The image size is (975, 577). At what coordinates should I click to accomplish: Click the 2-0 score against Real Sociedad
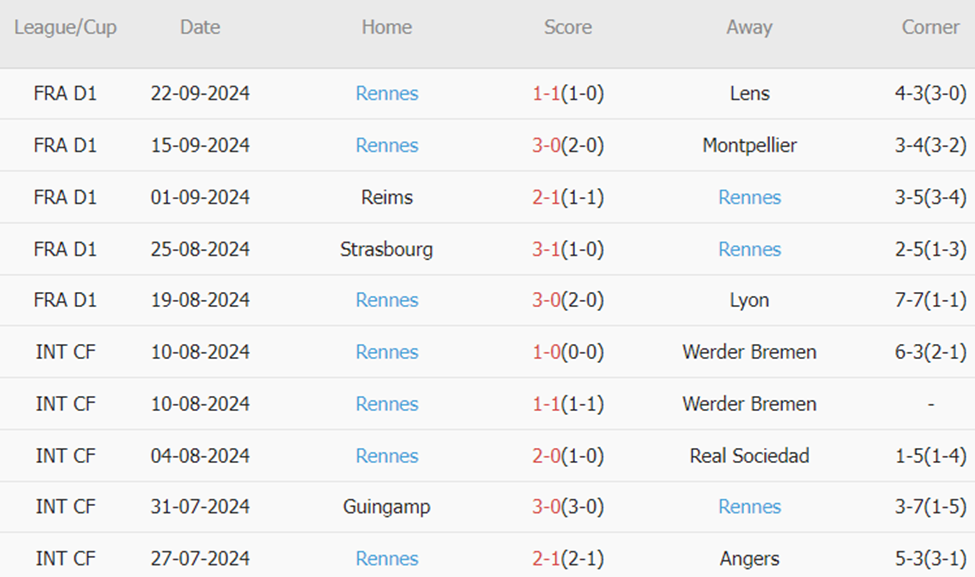[x=546, y=456]
